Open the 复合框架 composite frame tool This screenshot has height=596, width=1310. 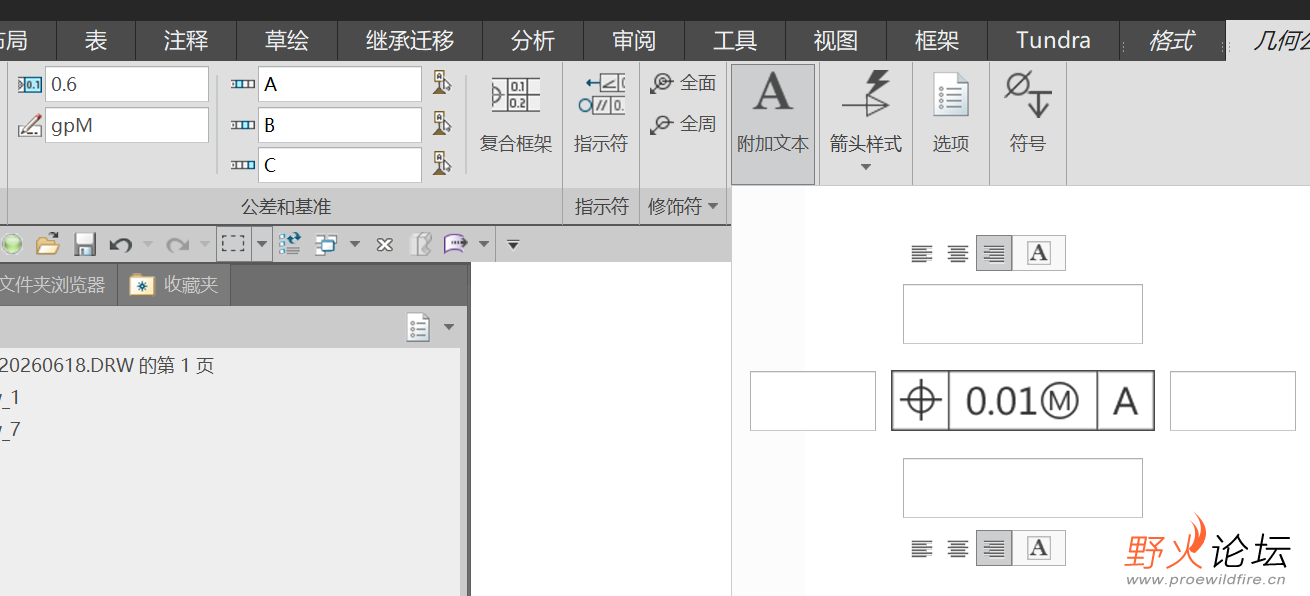(515, 115)
